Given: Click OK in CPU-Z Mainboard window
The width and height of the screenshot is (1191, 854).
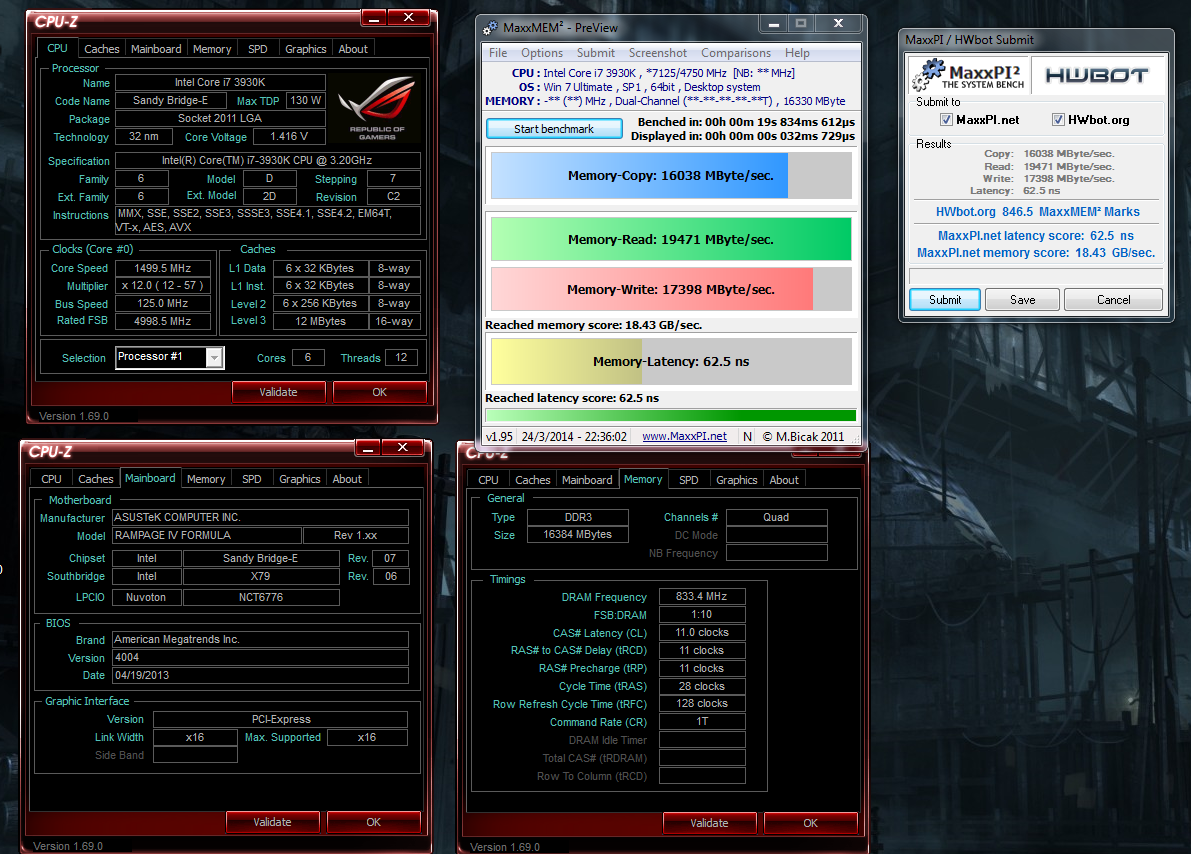Looking at the screenshot, I should pyautogui.click(x=373, y=822).
